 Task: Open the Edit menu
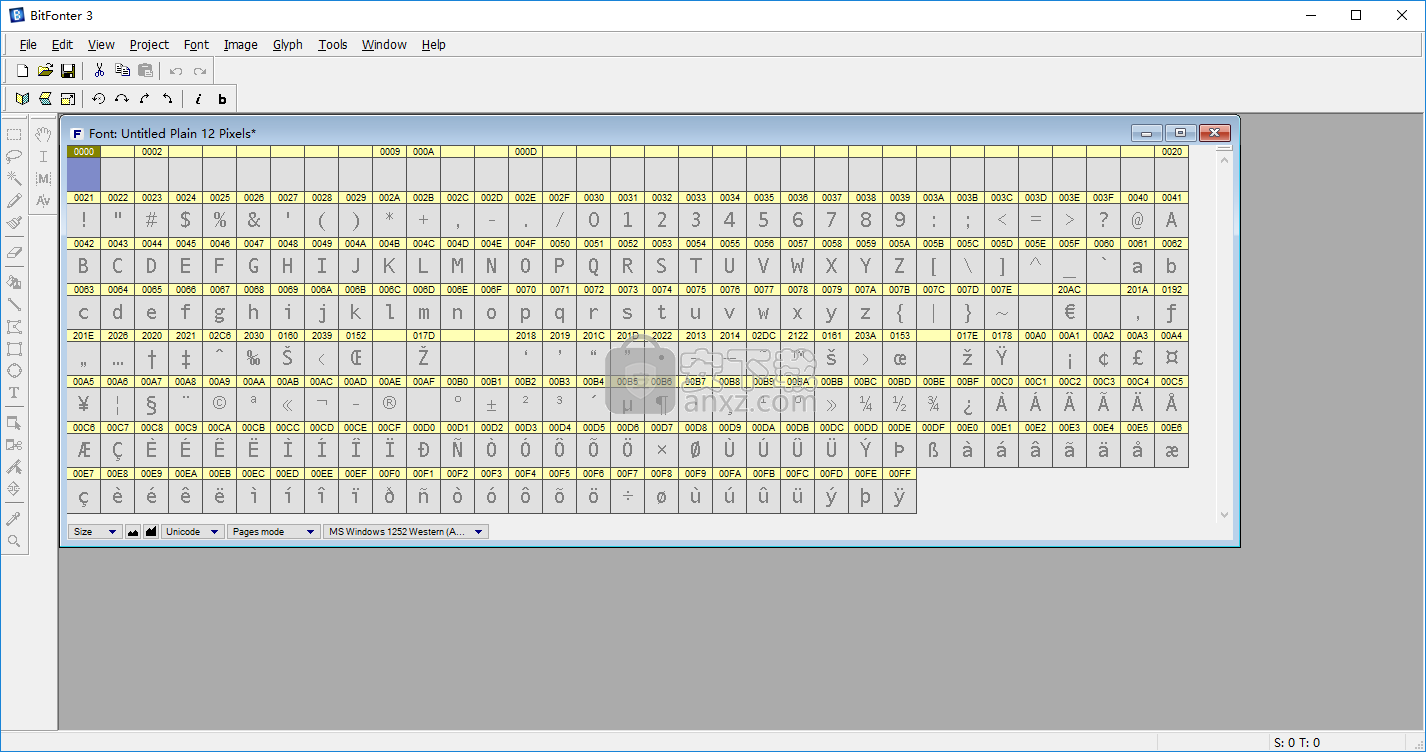[62, 44]
